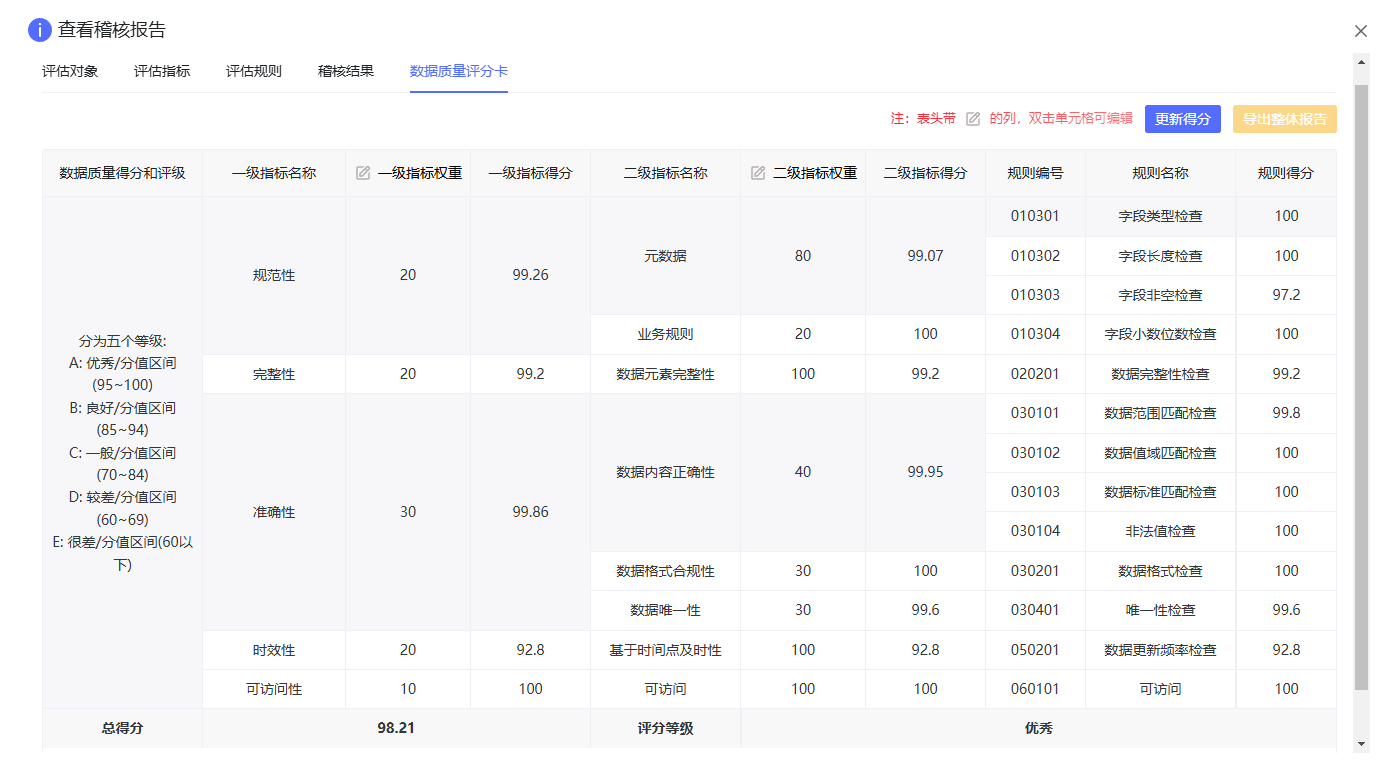The image size is (1395, 770).
Task: Click the blue info icon beside 查看稽核报告
Action: pyautogui.click(x=40, y=30)
